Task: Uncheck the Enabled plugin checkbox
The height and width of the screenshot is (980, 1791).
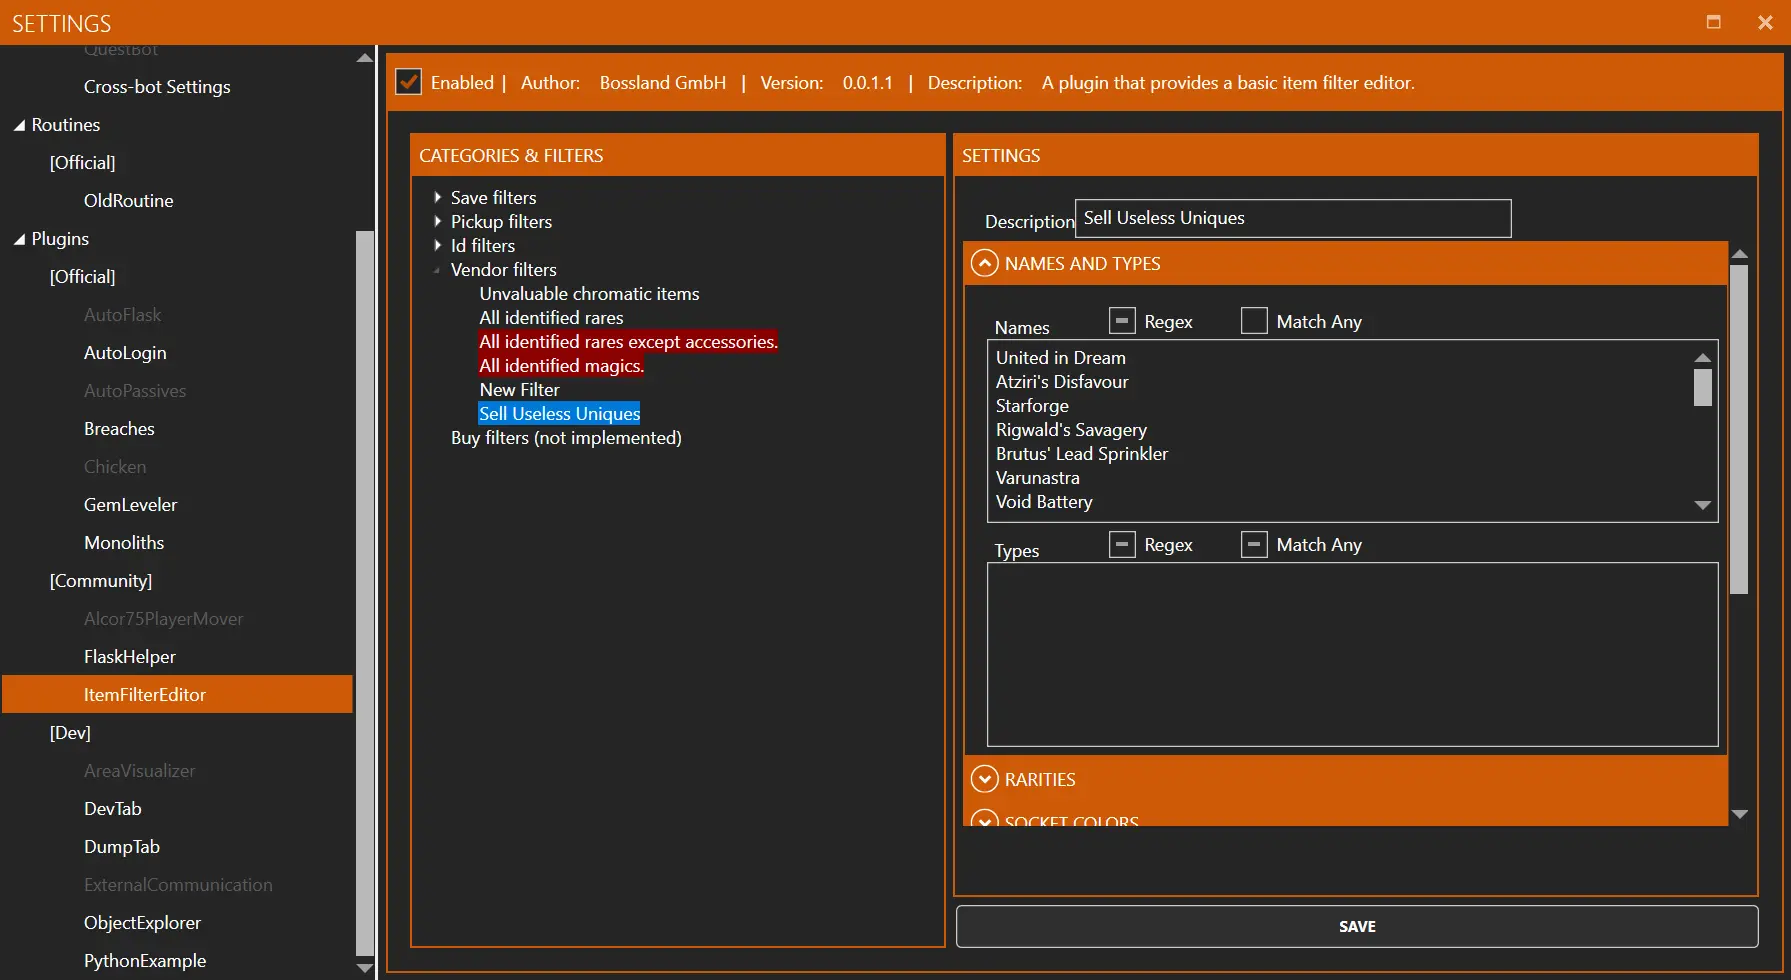Action: tap(408, 82)
